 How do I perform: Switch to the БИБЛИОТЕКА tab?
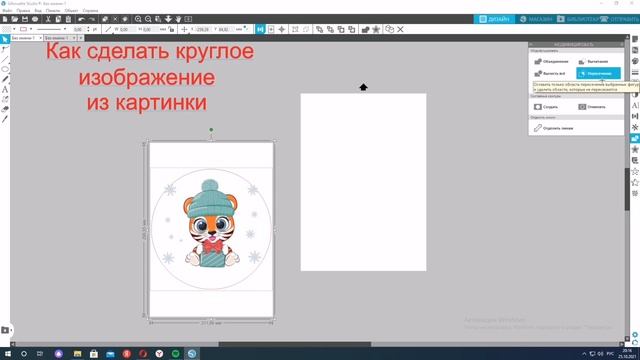pos(578,19)
